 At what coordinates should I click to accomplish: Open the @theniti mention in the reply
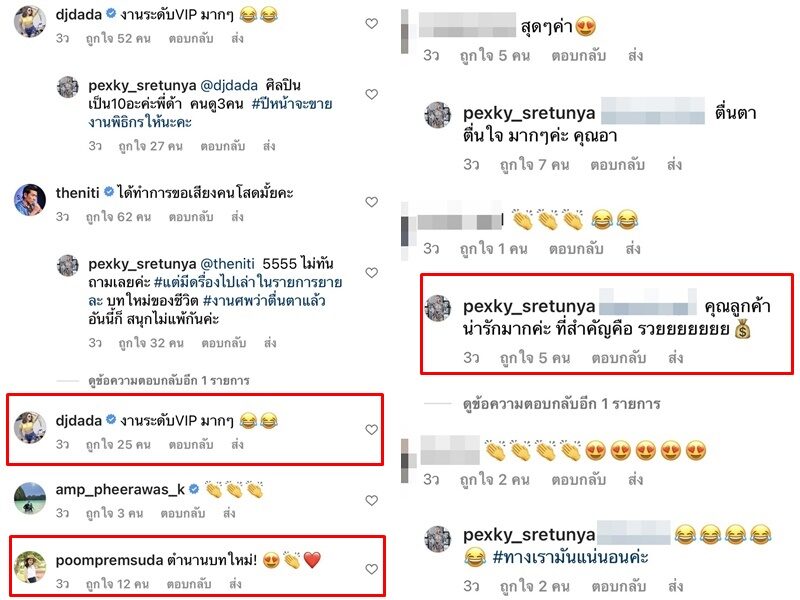[228, 264]
